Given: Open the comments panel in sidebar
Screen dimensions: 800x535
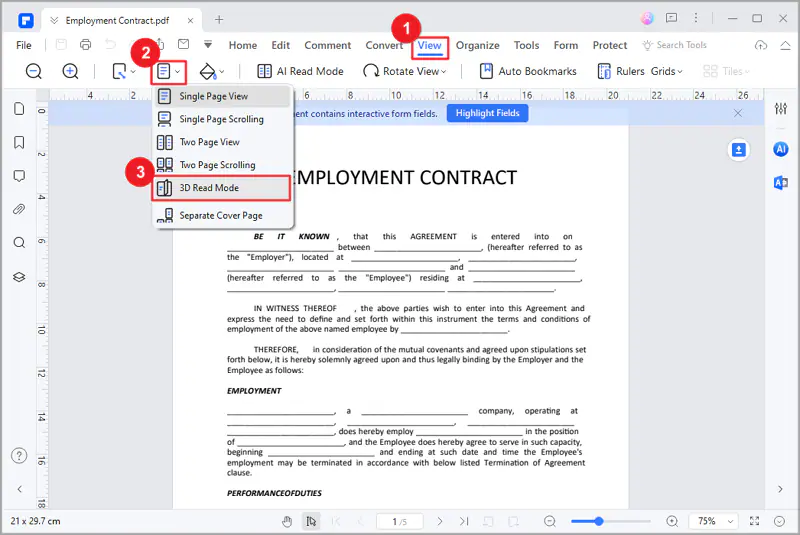Looking at the screenshot, I should [x=19, y=176].
